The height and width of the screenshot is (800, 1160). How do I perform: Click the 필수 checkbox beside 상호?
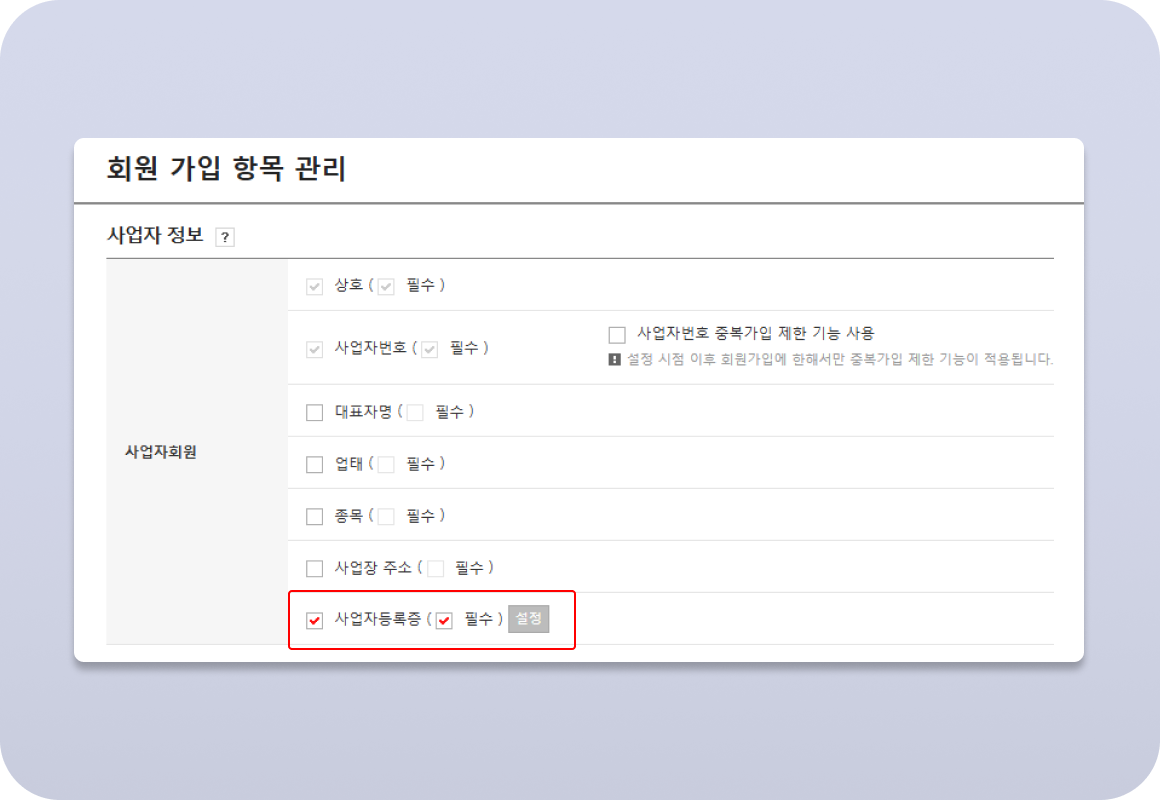click(386, 285)
